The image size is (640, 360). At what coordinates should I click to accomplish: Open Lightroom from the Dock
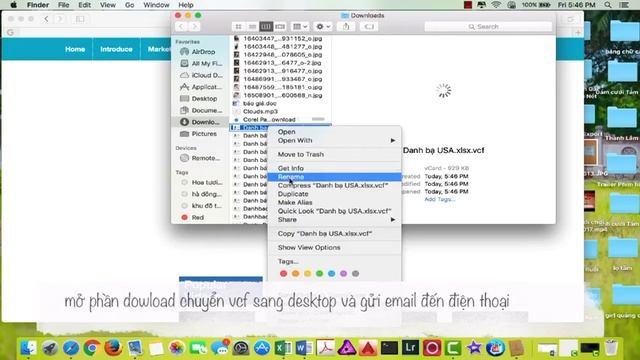pos(410,348)
